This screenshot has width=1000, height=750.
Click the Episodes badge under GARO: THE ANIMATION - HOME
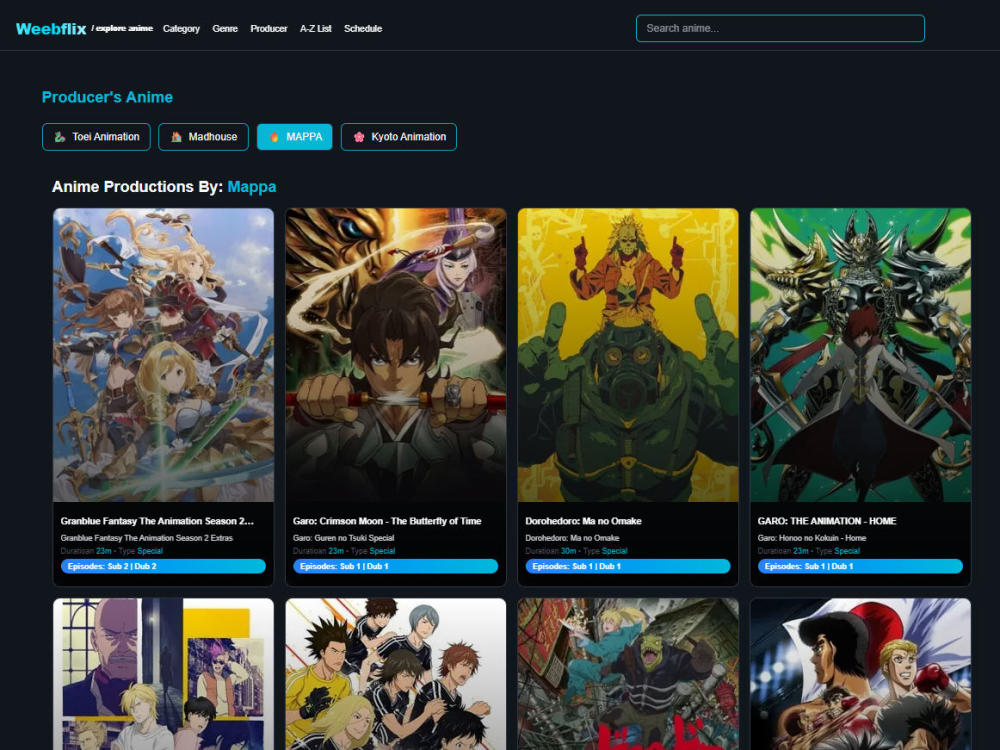point(860,566)
